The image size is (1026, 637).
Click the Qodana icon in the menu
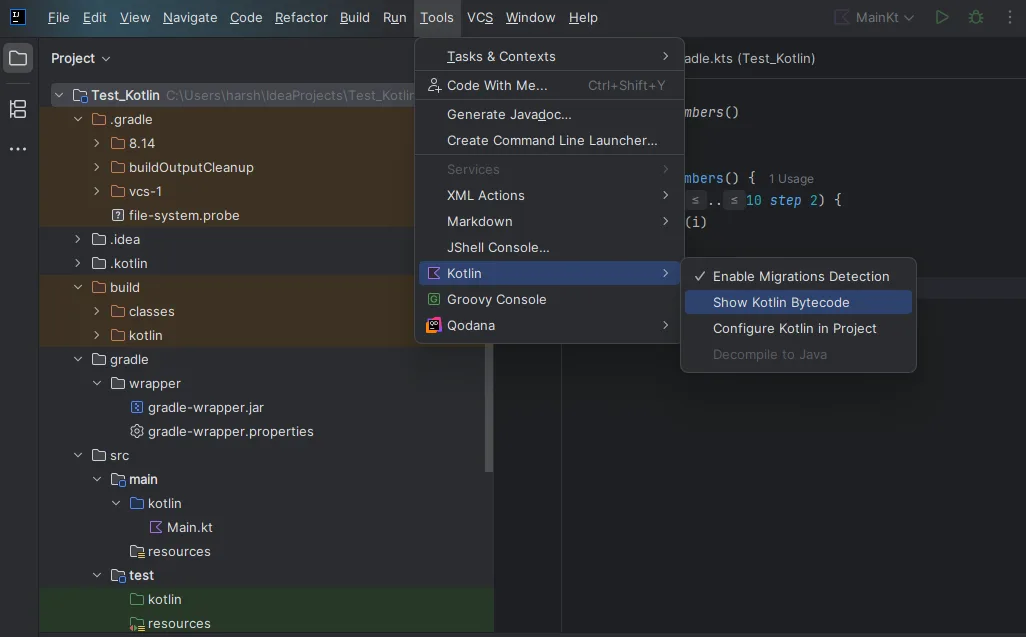[x=434, y=325]
